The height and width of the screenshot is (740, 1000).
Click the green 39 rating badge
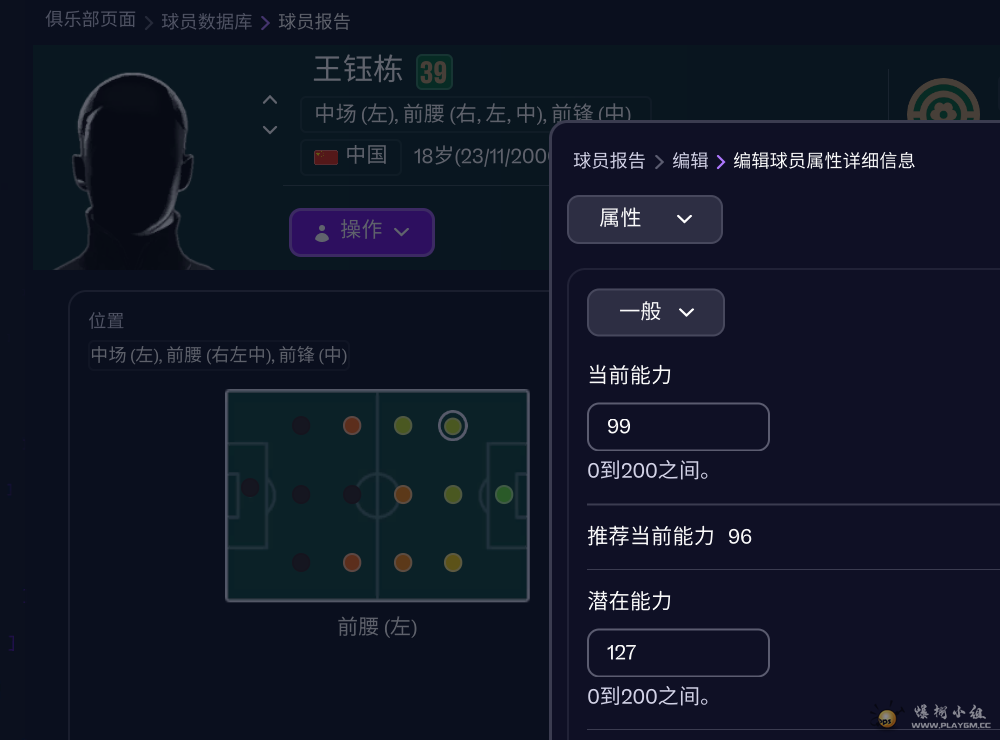pos(434,72)
